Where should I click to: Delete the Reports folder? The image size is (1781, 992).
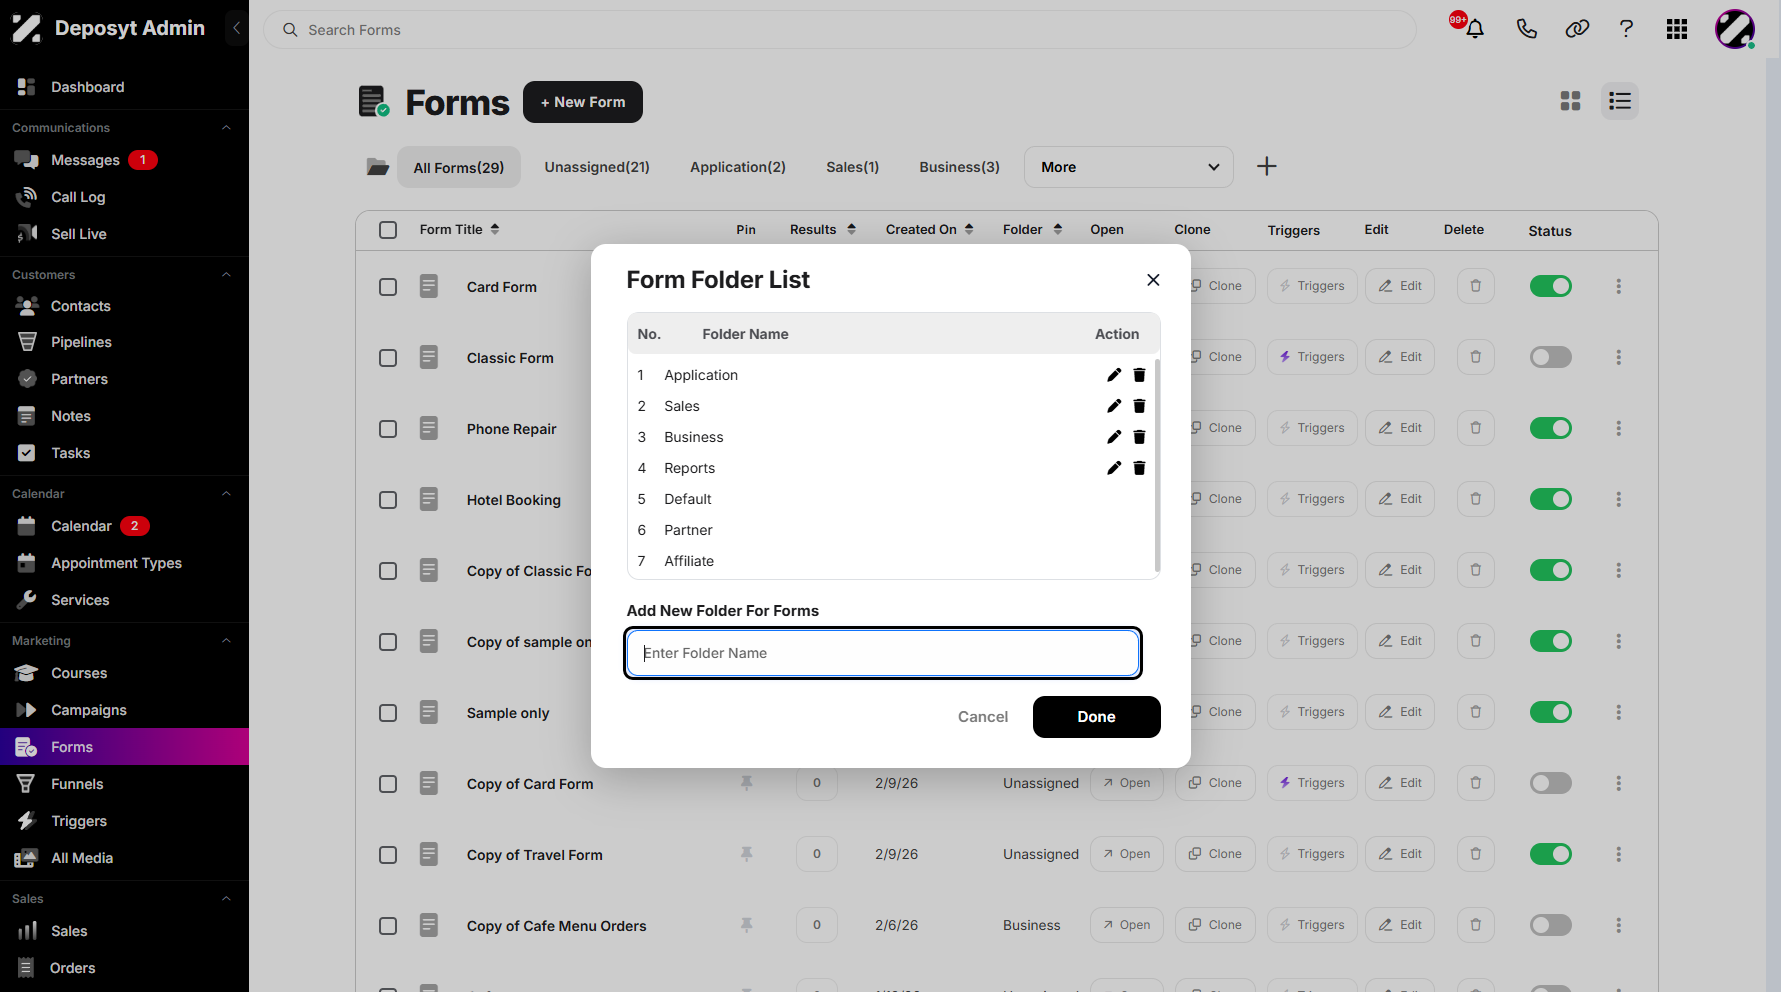1139,468
